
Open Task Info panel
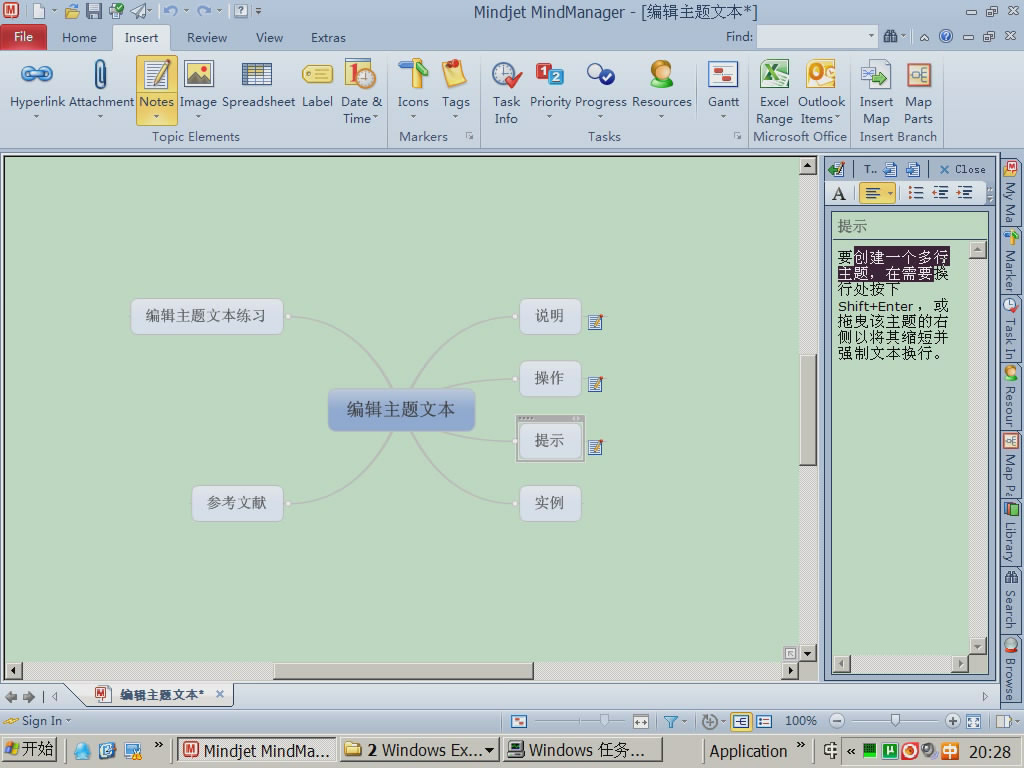tap(506, 91)
